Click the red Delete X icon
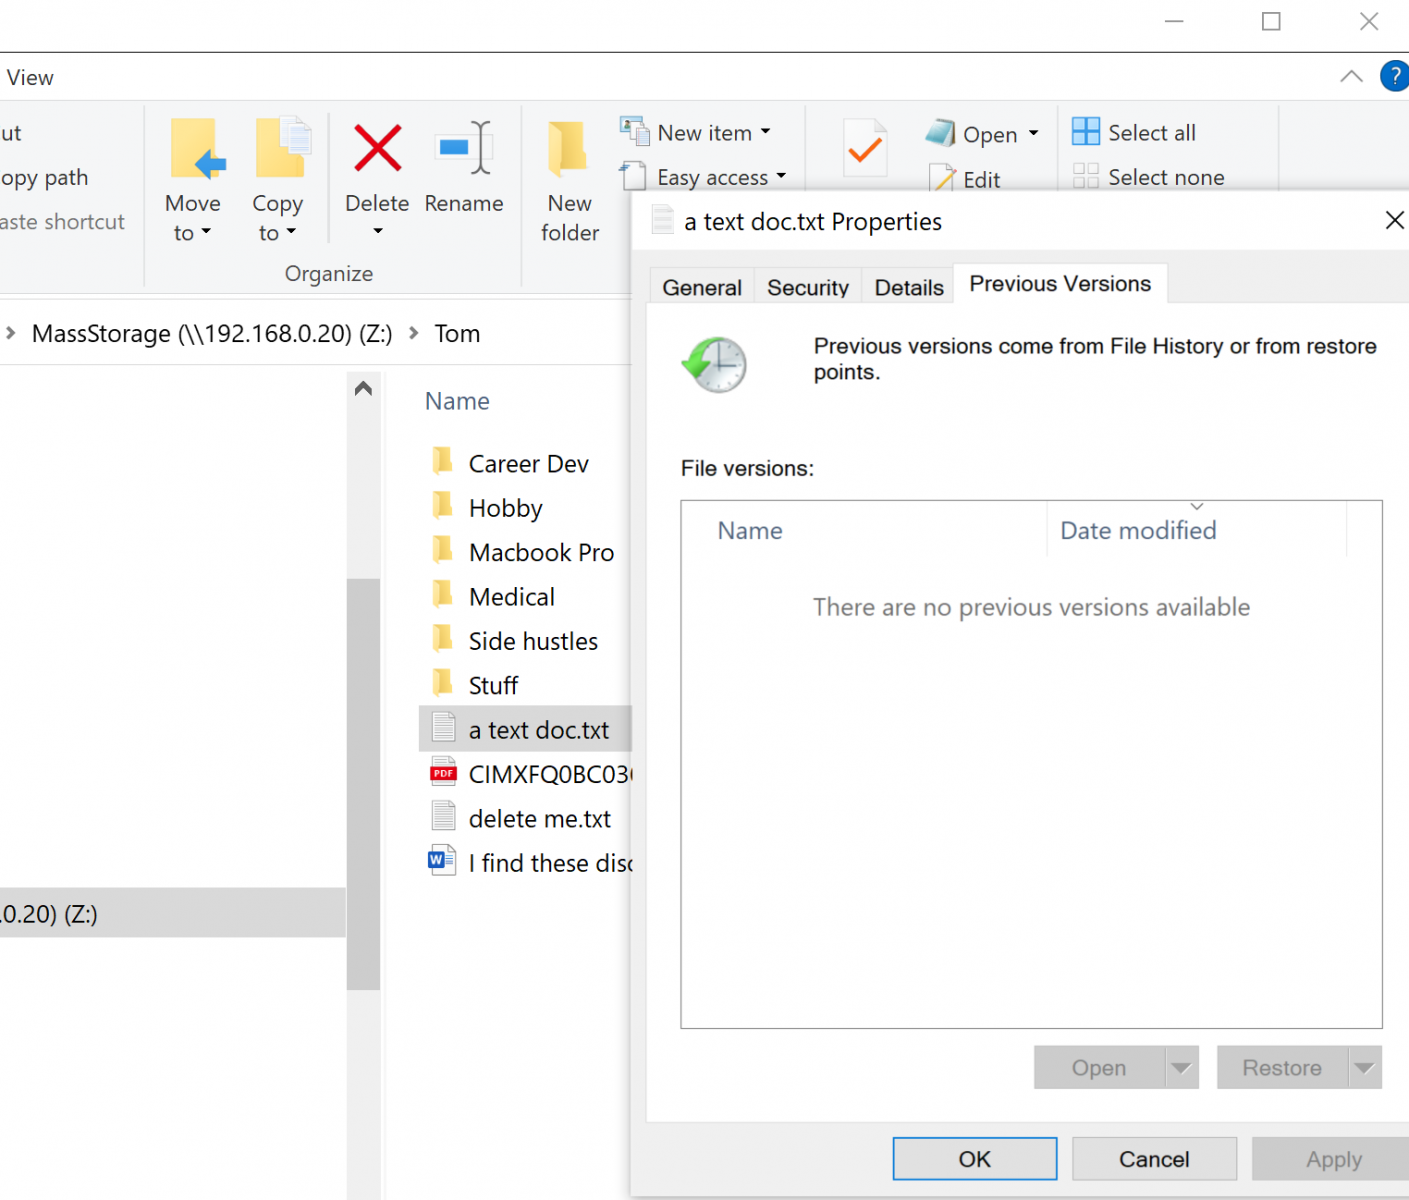Screen dimensions: 1409x1200 [377, 148]
